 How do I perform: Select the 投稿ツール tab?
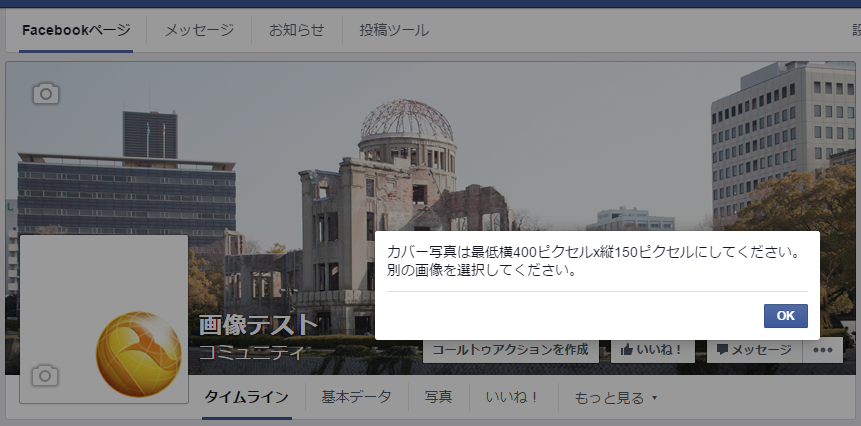point(394,30)
